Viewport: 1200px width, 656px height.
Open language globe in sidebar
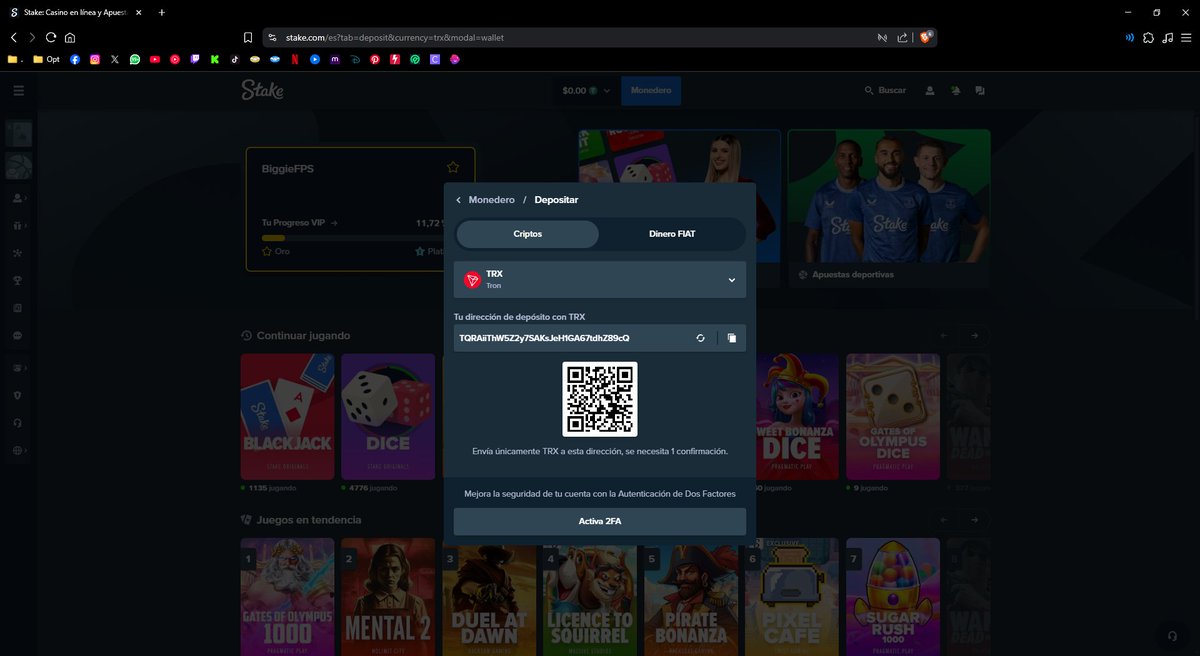18,451
